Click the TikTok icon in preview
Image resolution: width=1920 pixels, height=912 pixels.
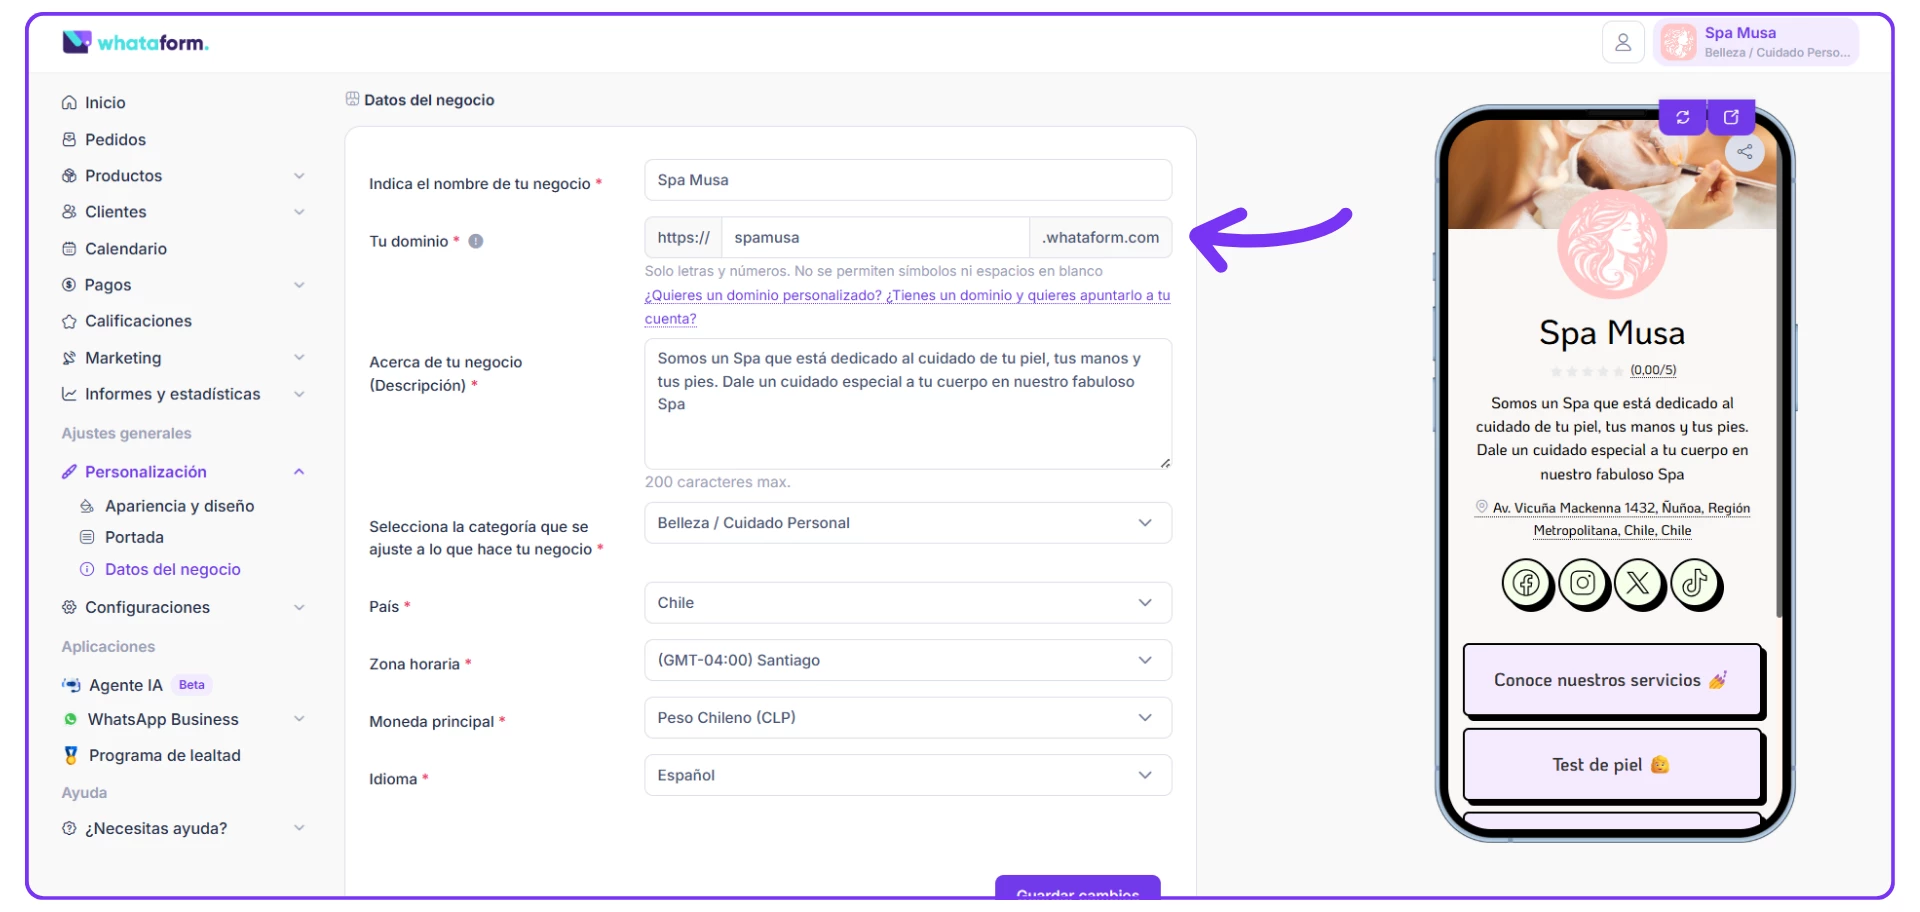(x=1695, y=583)
